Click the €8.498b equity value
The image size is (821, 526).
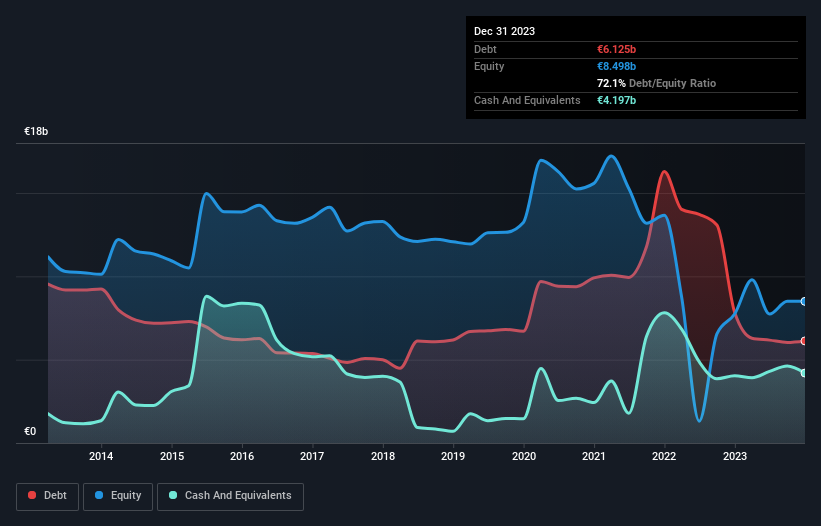[x=616, y=66]
